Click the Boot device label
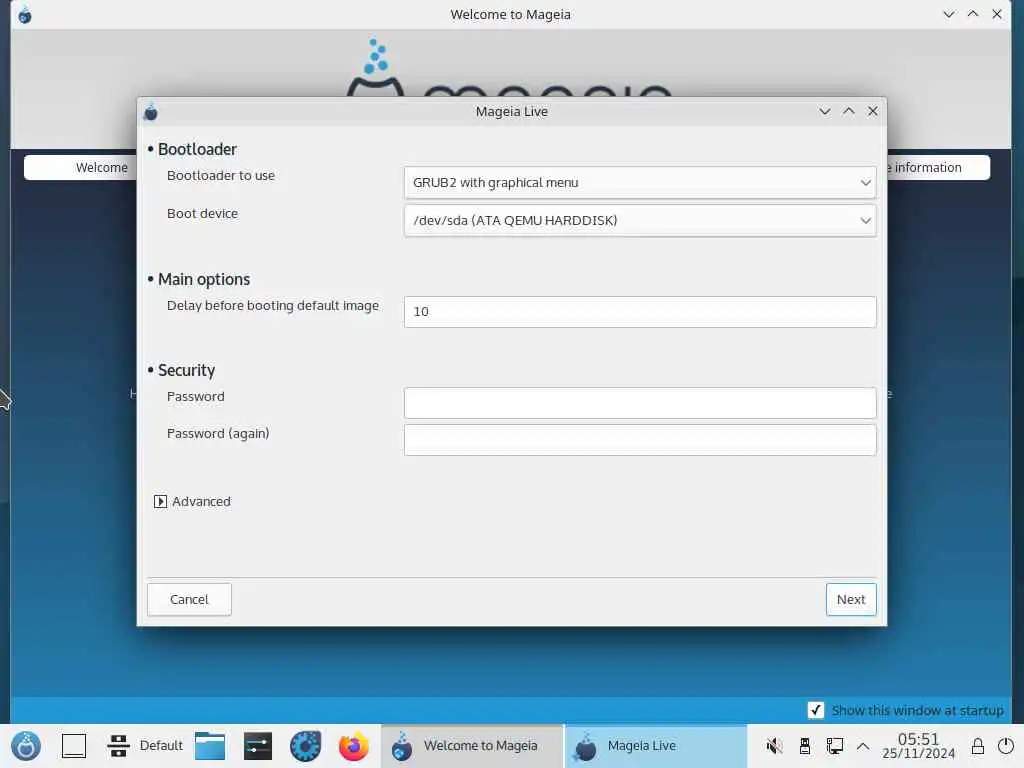1024x768 pixels. pos(202,214)
